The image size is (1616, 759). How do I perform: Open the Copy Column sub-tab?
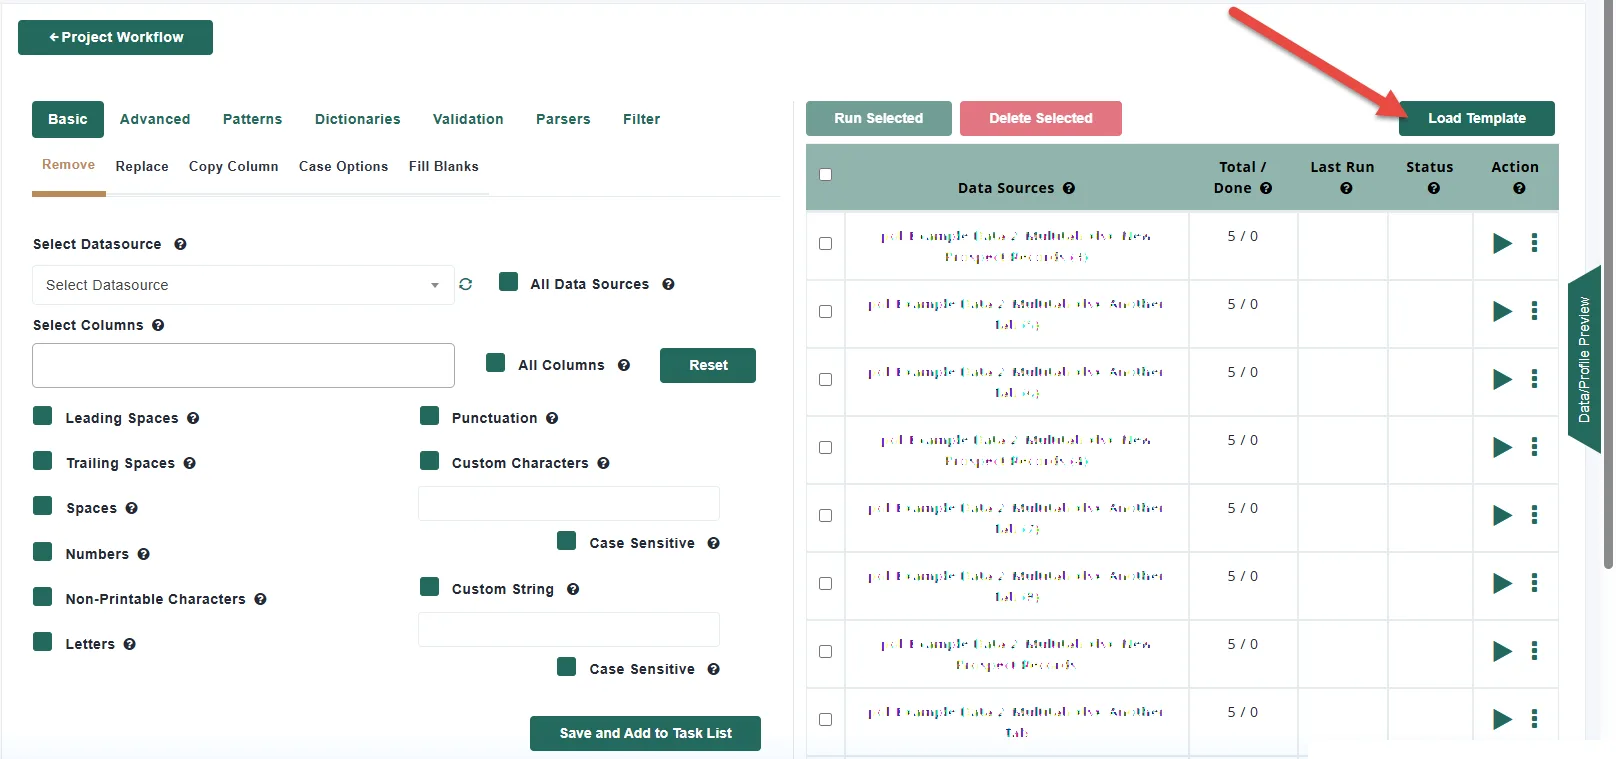tap(234, 166)
